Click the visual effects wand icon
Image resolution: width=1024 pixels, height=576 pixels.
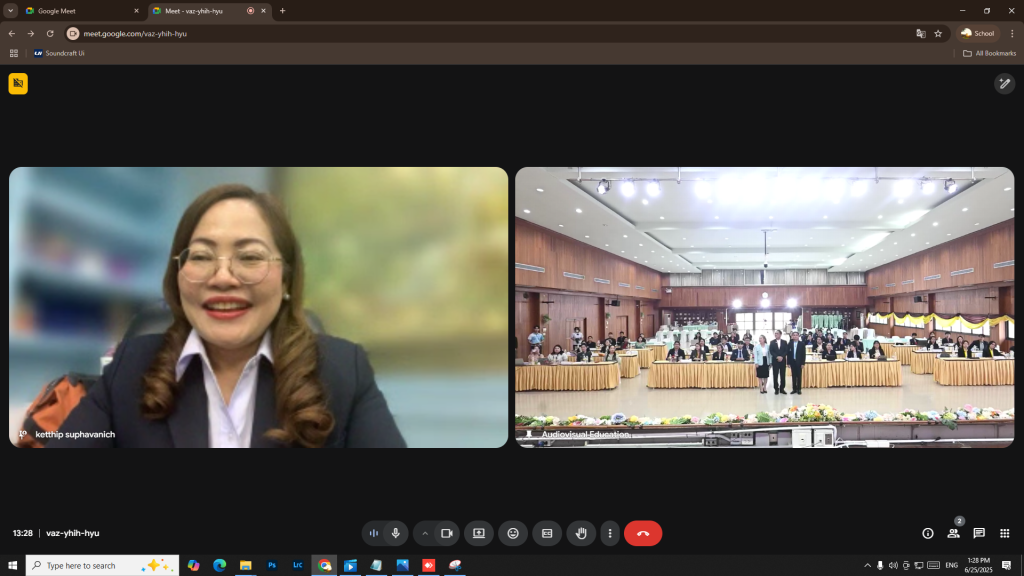(1004, 84)
